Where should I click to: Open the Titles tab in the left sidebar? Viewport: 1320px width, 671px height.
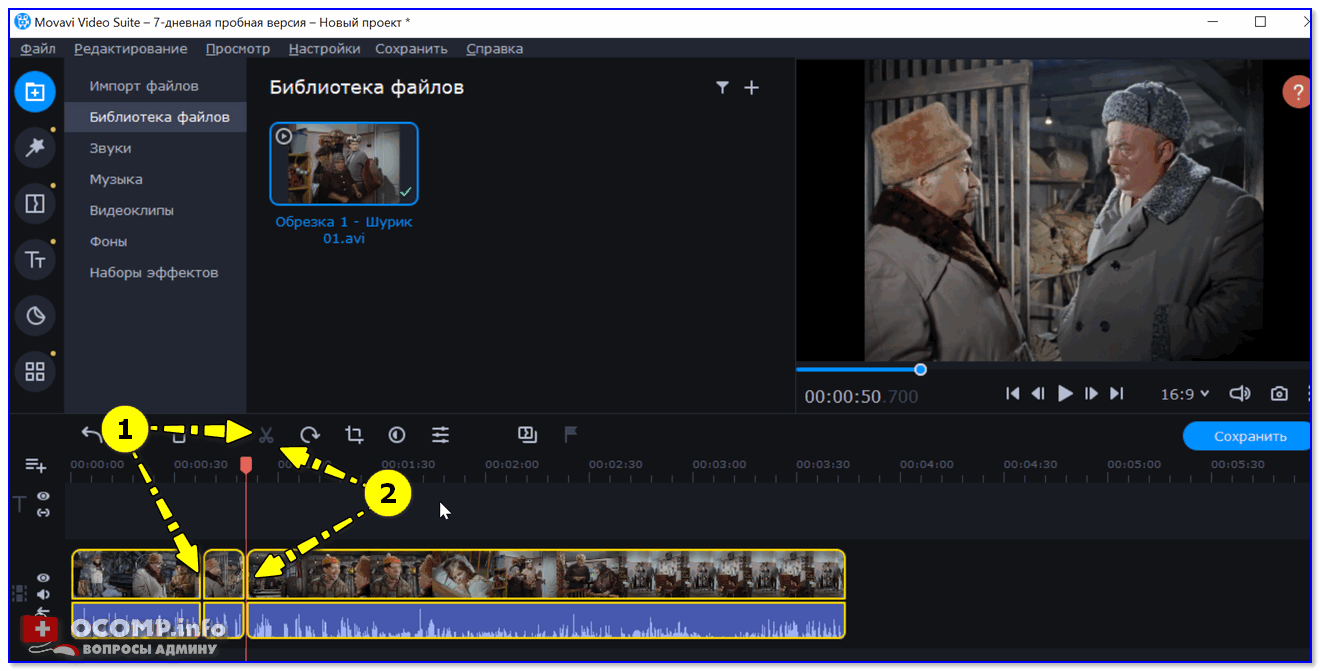point(35,260)
